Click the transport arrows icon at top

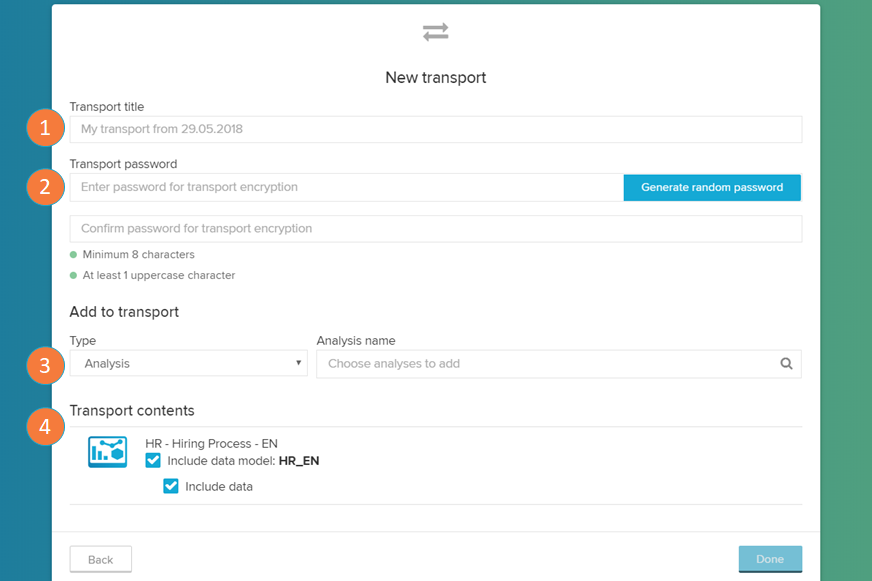pos(435,33)
